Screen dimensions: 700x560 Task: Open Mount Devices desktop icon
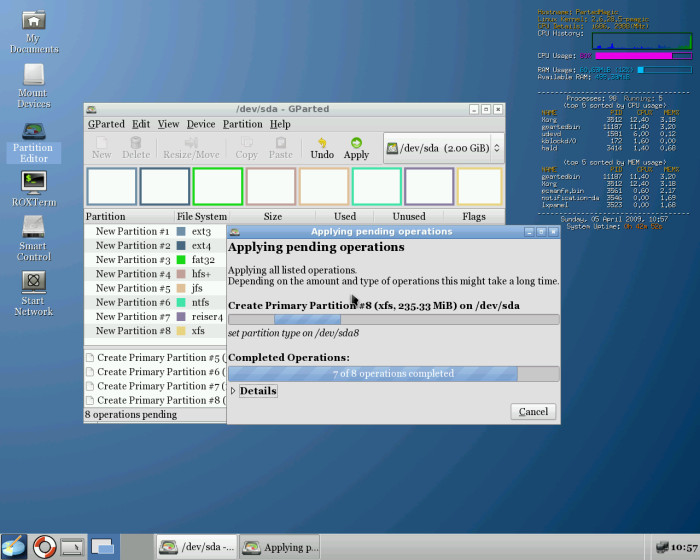pos(34,86)
